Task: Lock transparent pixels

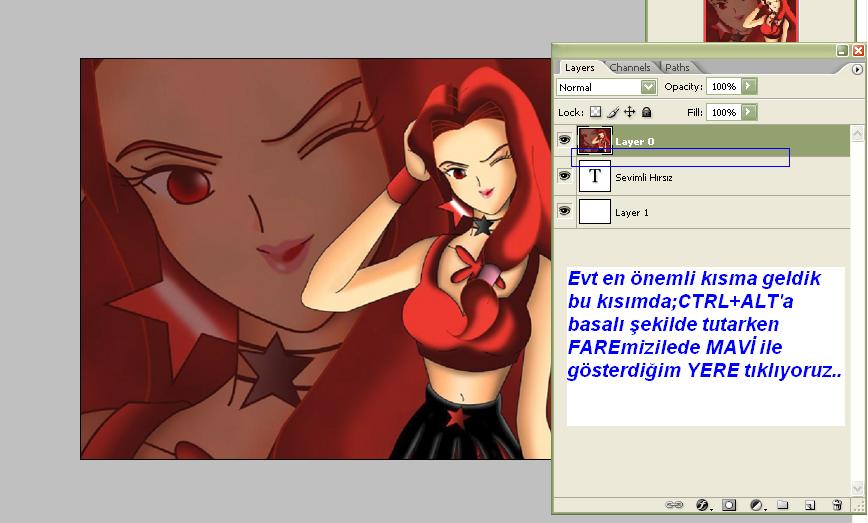Action: click(x=596, y=113)
